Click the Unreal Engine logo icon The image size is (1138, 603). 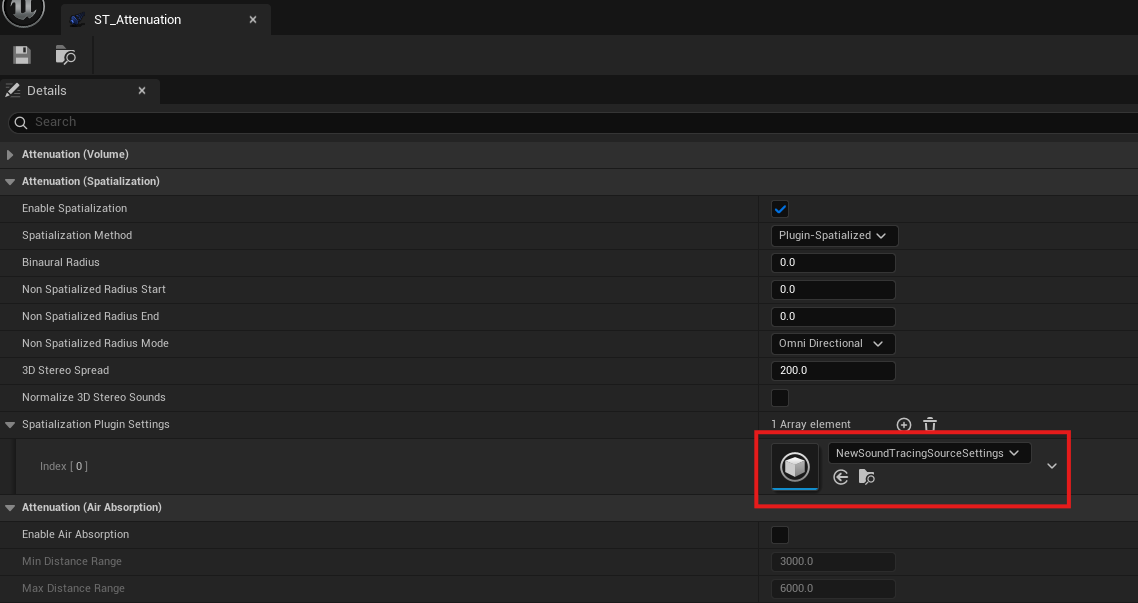click(x=24, y=10)
